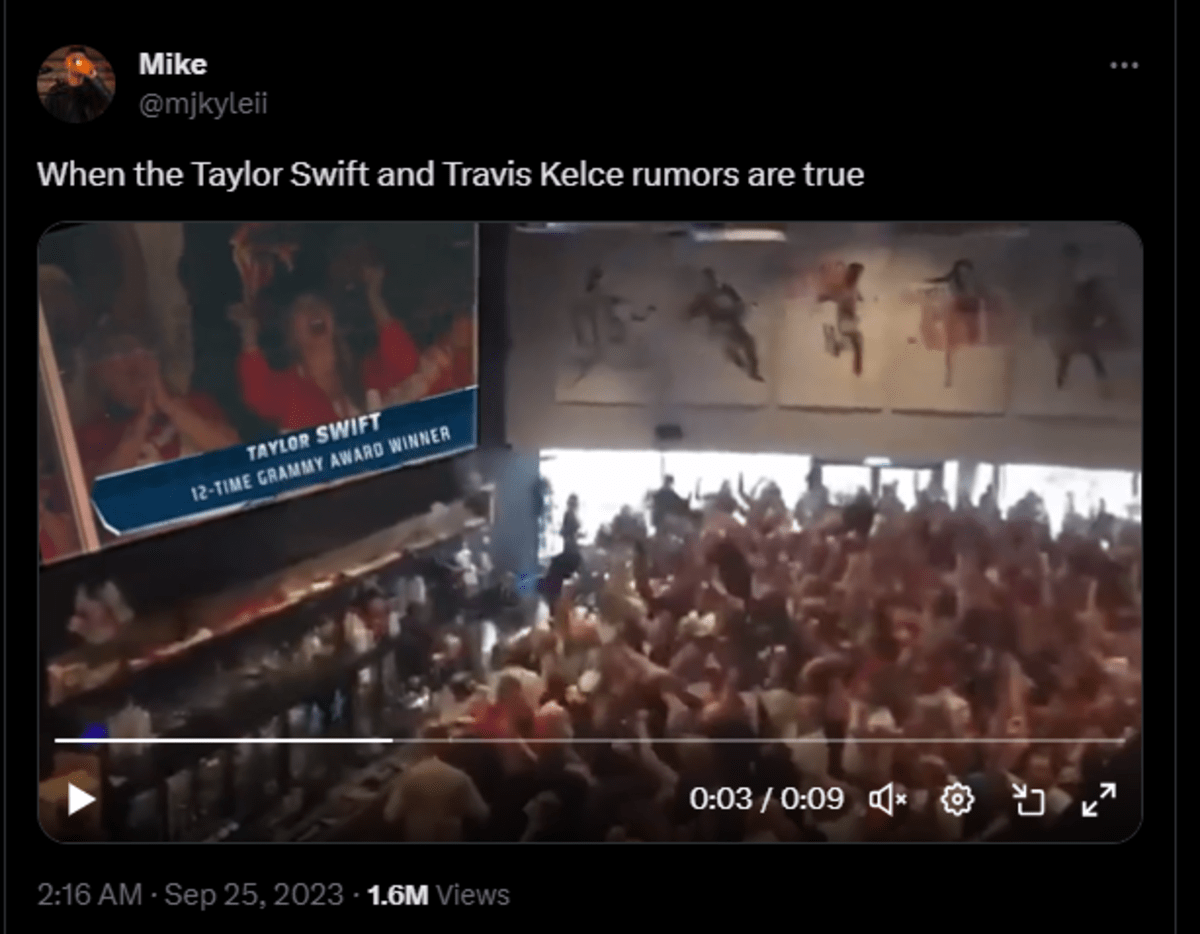The height and width of the screenshot is (934, 1200).
Task: Open the three-dot more options menu
Action: 1124,65
